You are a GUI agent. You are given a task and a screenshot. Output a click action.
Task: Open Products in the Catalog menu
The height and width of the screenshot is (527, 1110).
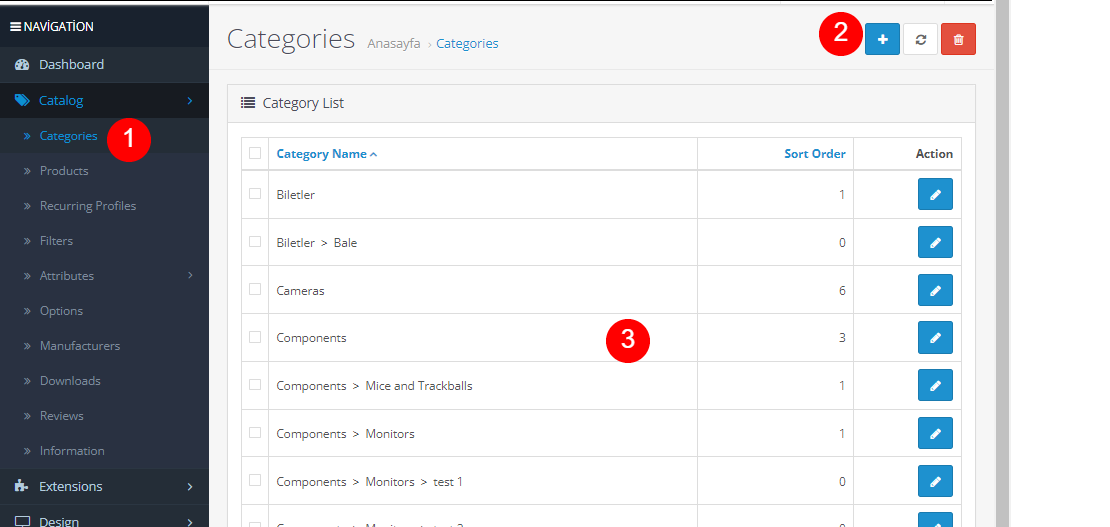click(64, 171)
